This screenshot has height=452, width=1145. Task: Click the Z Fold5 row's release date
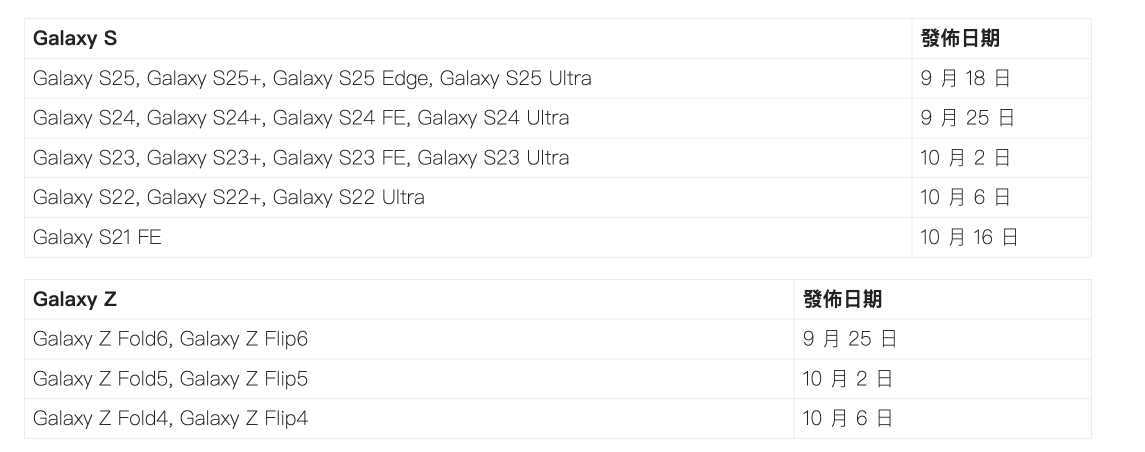pyautogui.click(x=847, y=379)
